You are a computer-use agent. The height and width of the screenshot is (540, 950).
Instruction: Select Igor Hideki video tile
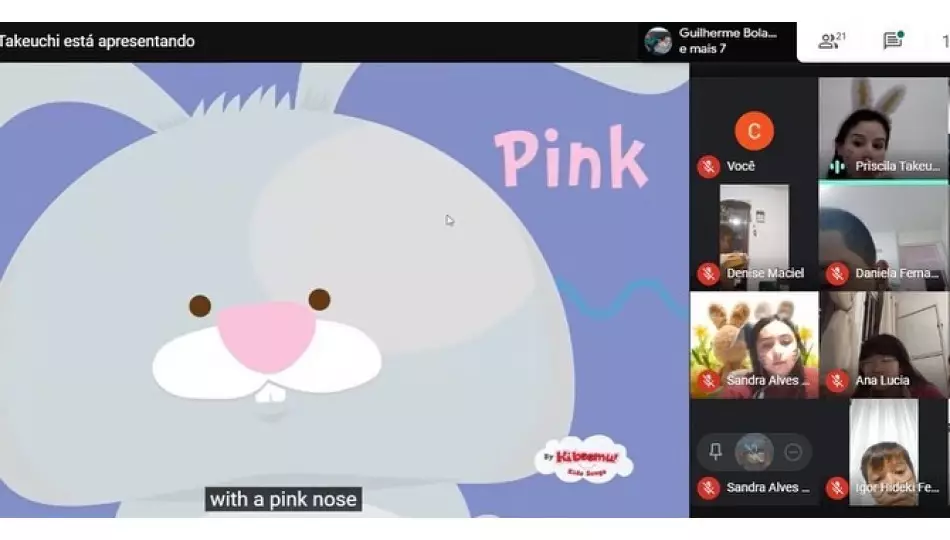click(x=884, y=452)
